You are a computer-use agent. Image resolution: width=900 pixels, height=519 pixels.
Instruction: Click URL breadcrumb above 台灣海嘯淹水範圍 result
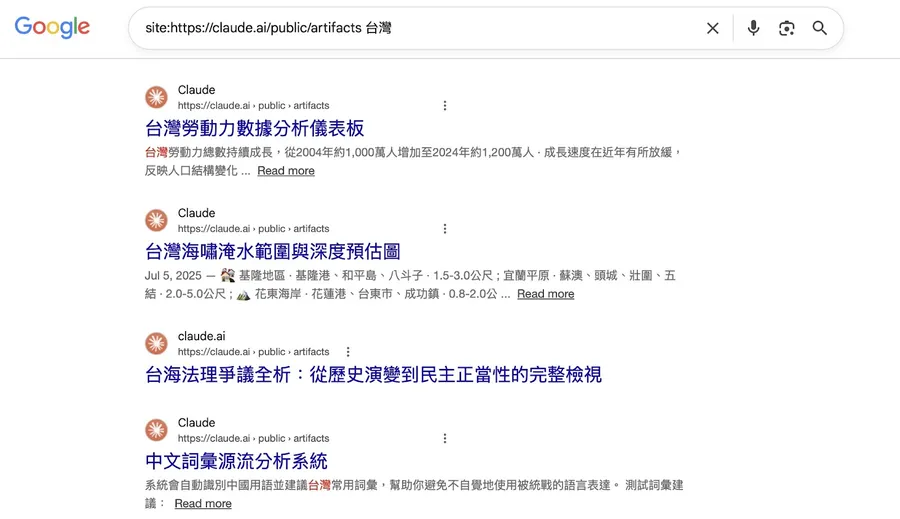[x=253, y=228]
